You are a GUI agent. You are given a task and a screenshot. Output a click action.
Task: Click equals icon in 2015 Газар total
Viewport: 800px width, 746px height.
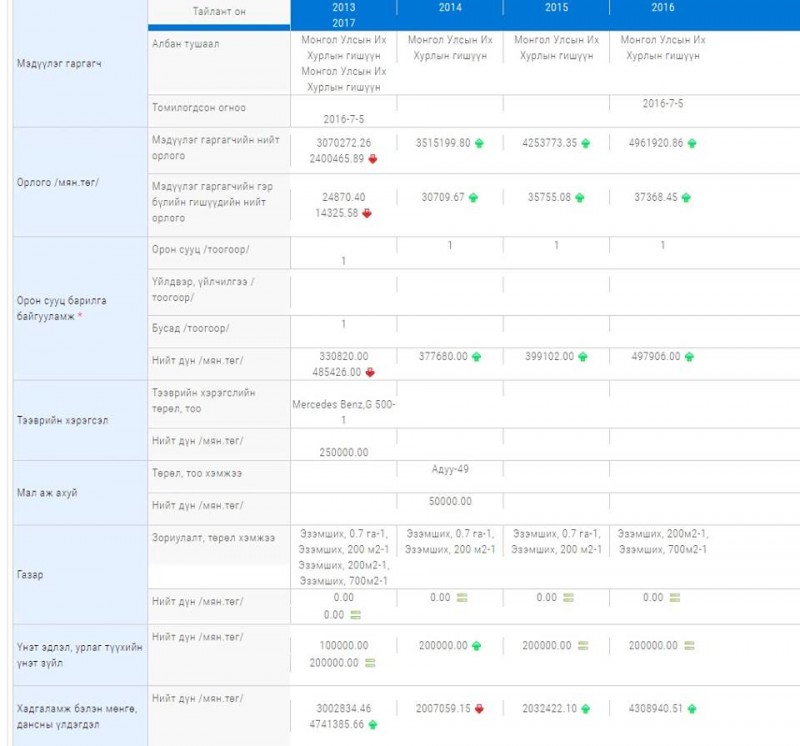568,598
